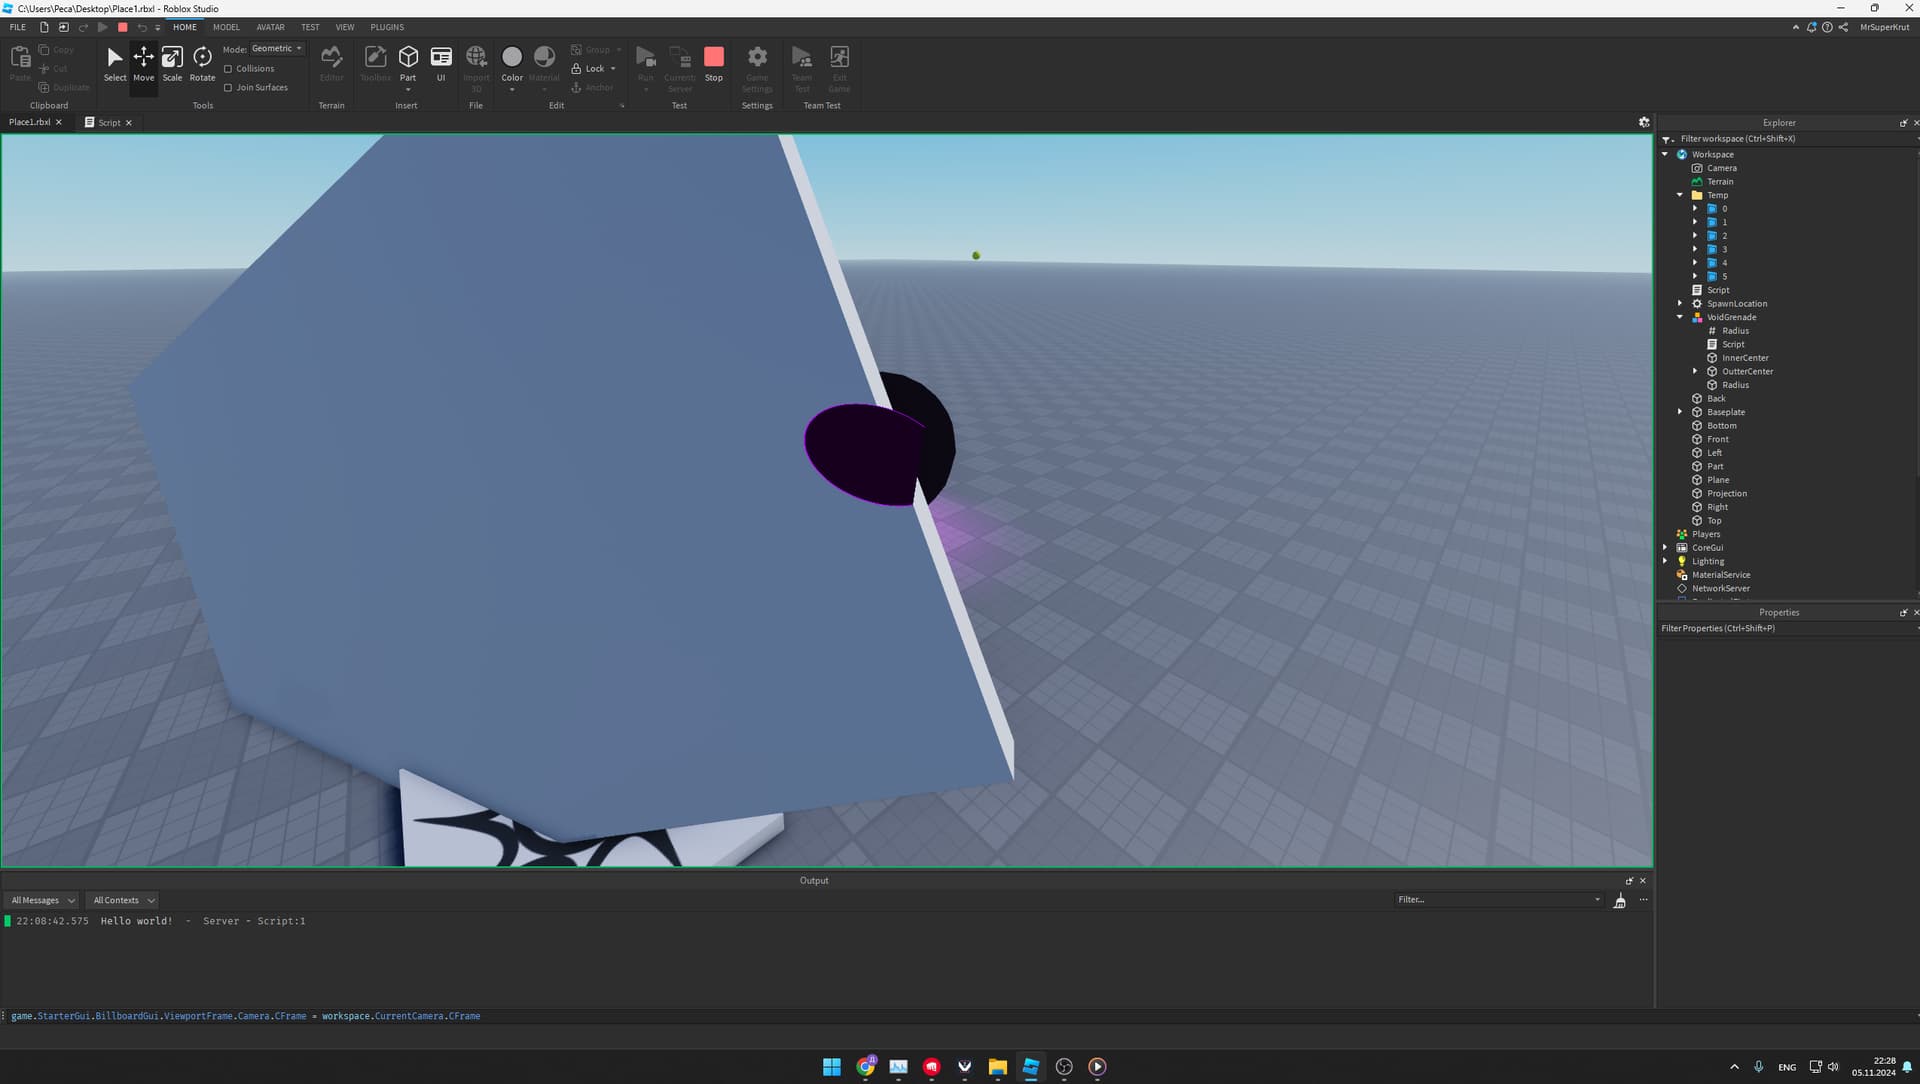Expand the SpawnLocation tree item

(1679, 303)
